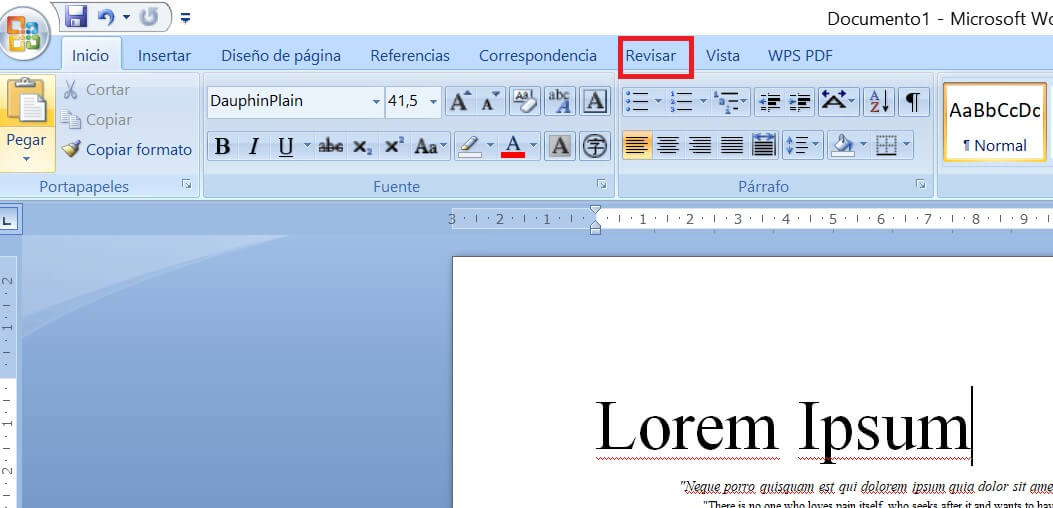Screen dimensions: 1053x508
Task: Click Cortar to cut selection
Action: (97, 89)
